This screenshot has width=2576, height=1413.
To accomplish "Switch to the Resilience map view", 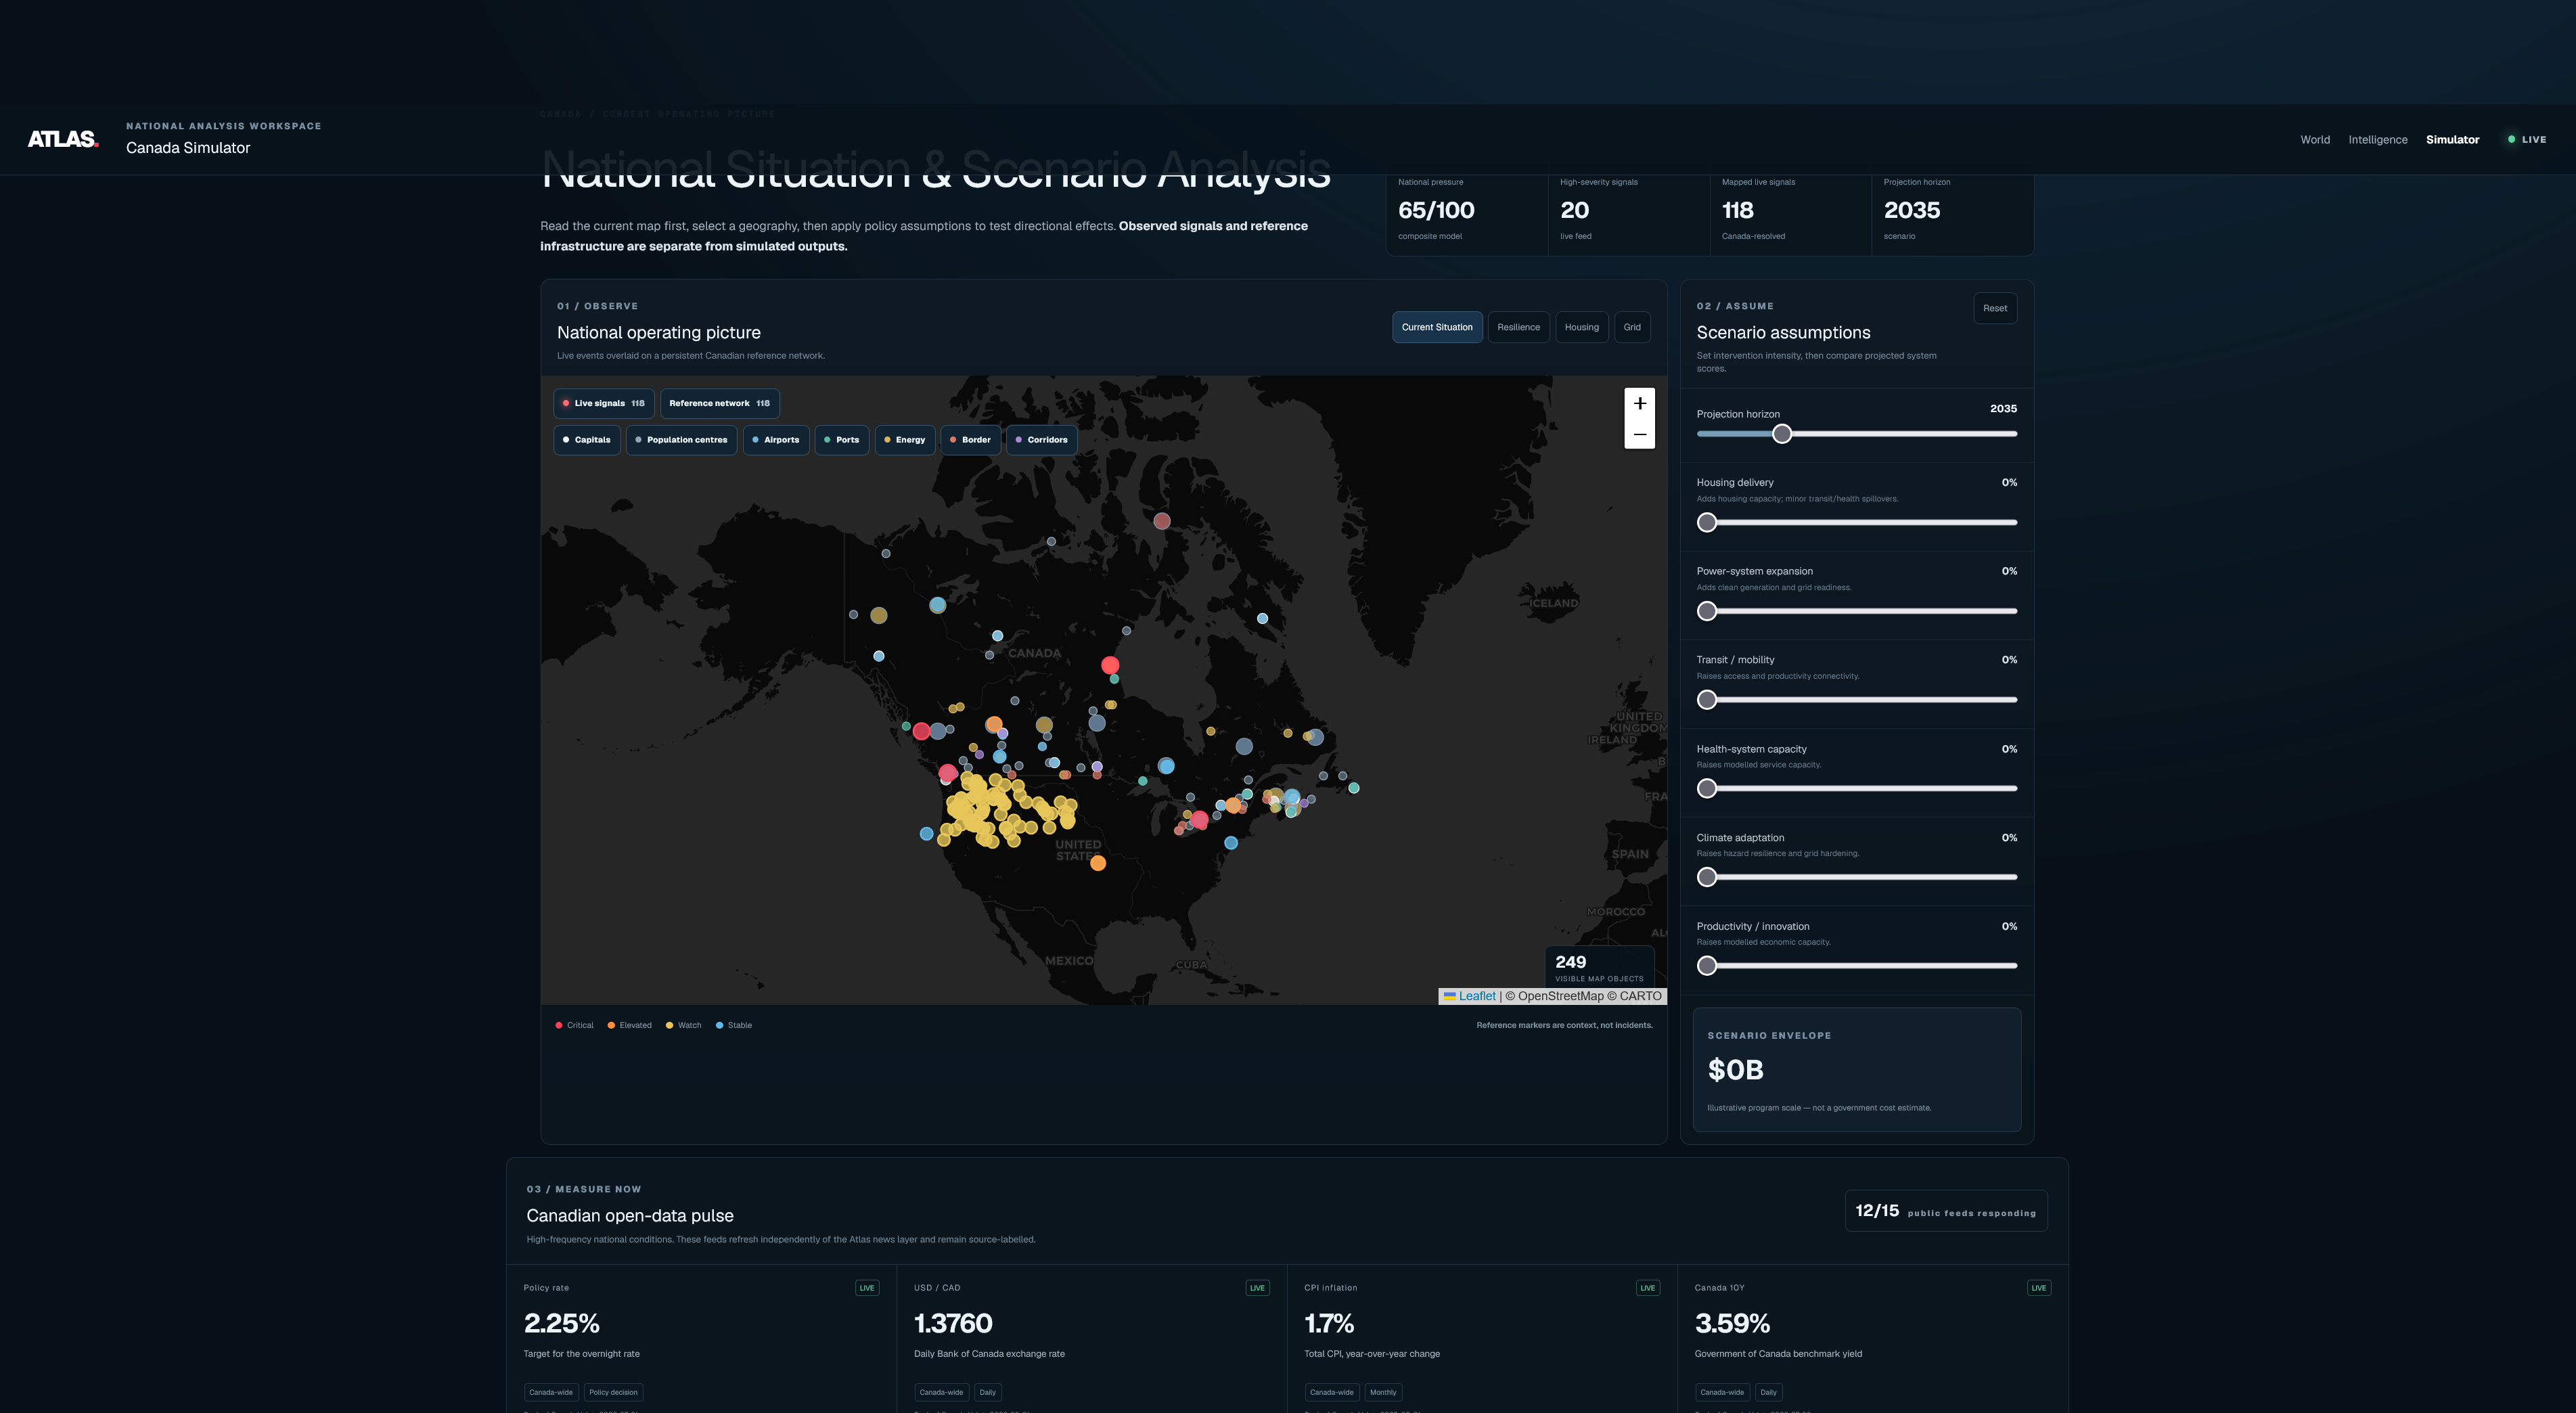I will [1518, 327].
